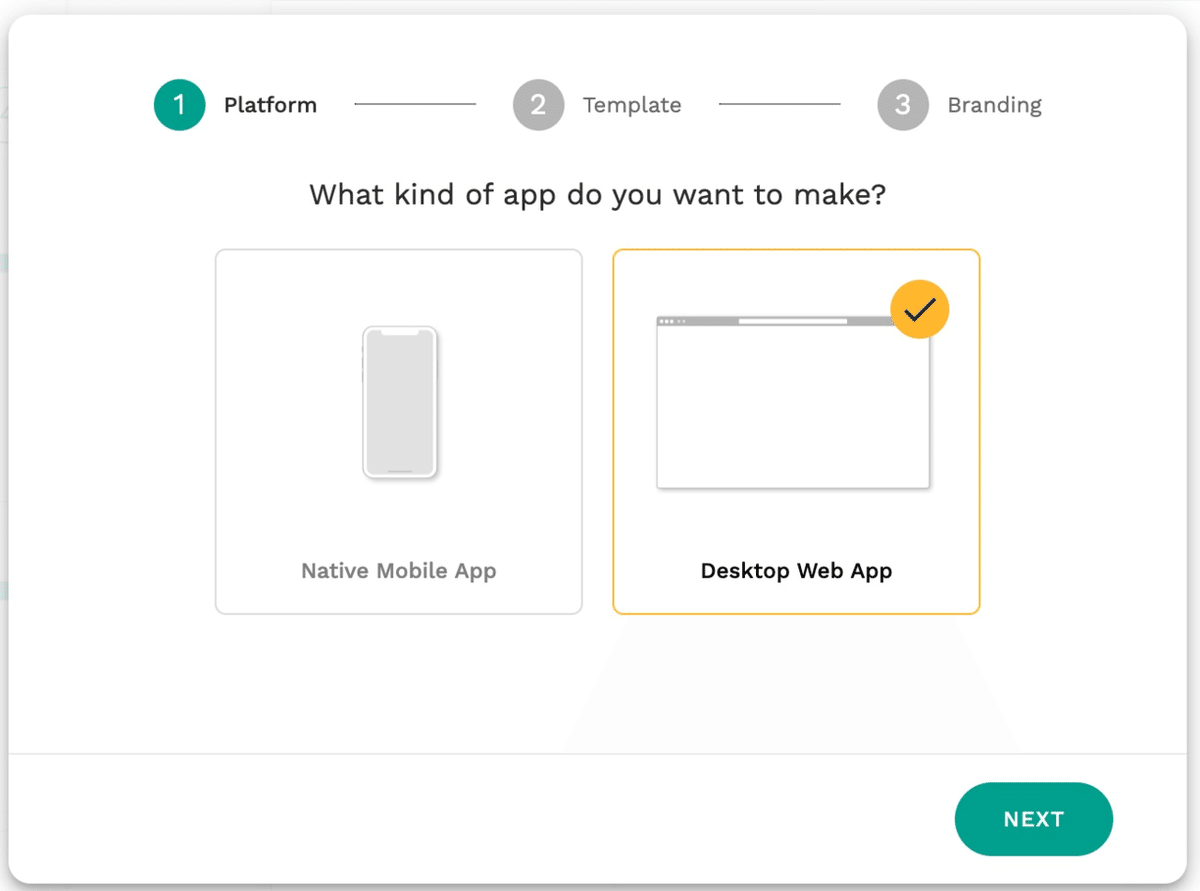The image size is (1200, 891).
Task: Go to the Platform step label
Action: (270, 105)
